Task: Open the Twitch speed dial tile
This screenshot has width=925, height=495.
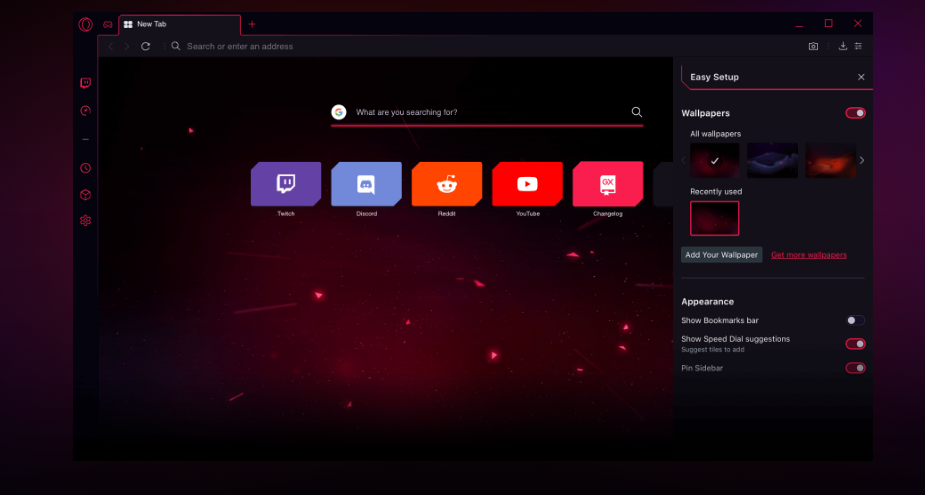Action: point(286,184)
